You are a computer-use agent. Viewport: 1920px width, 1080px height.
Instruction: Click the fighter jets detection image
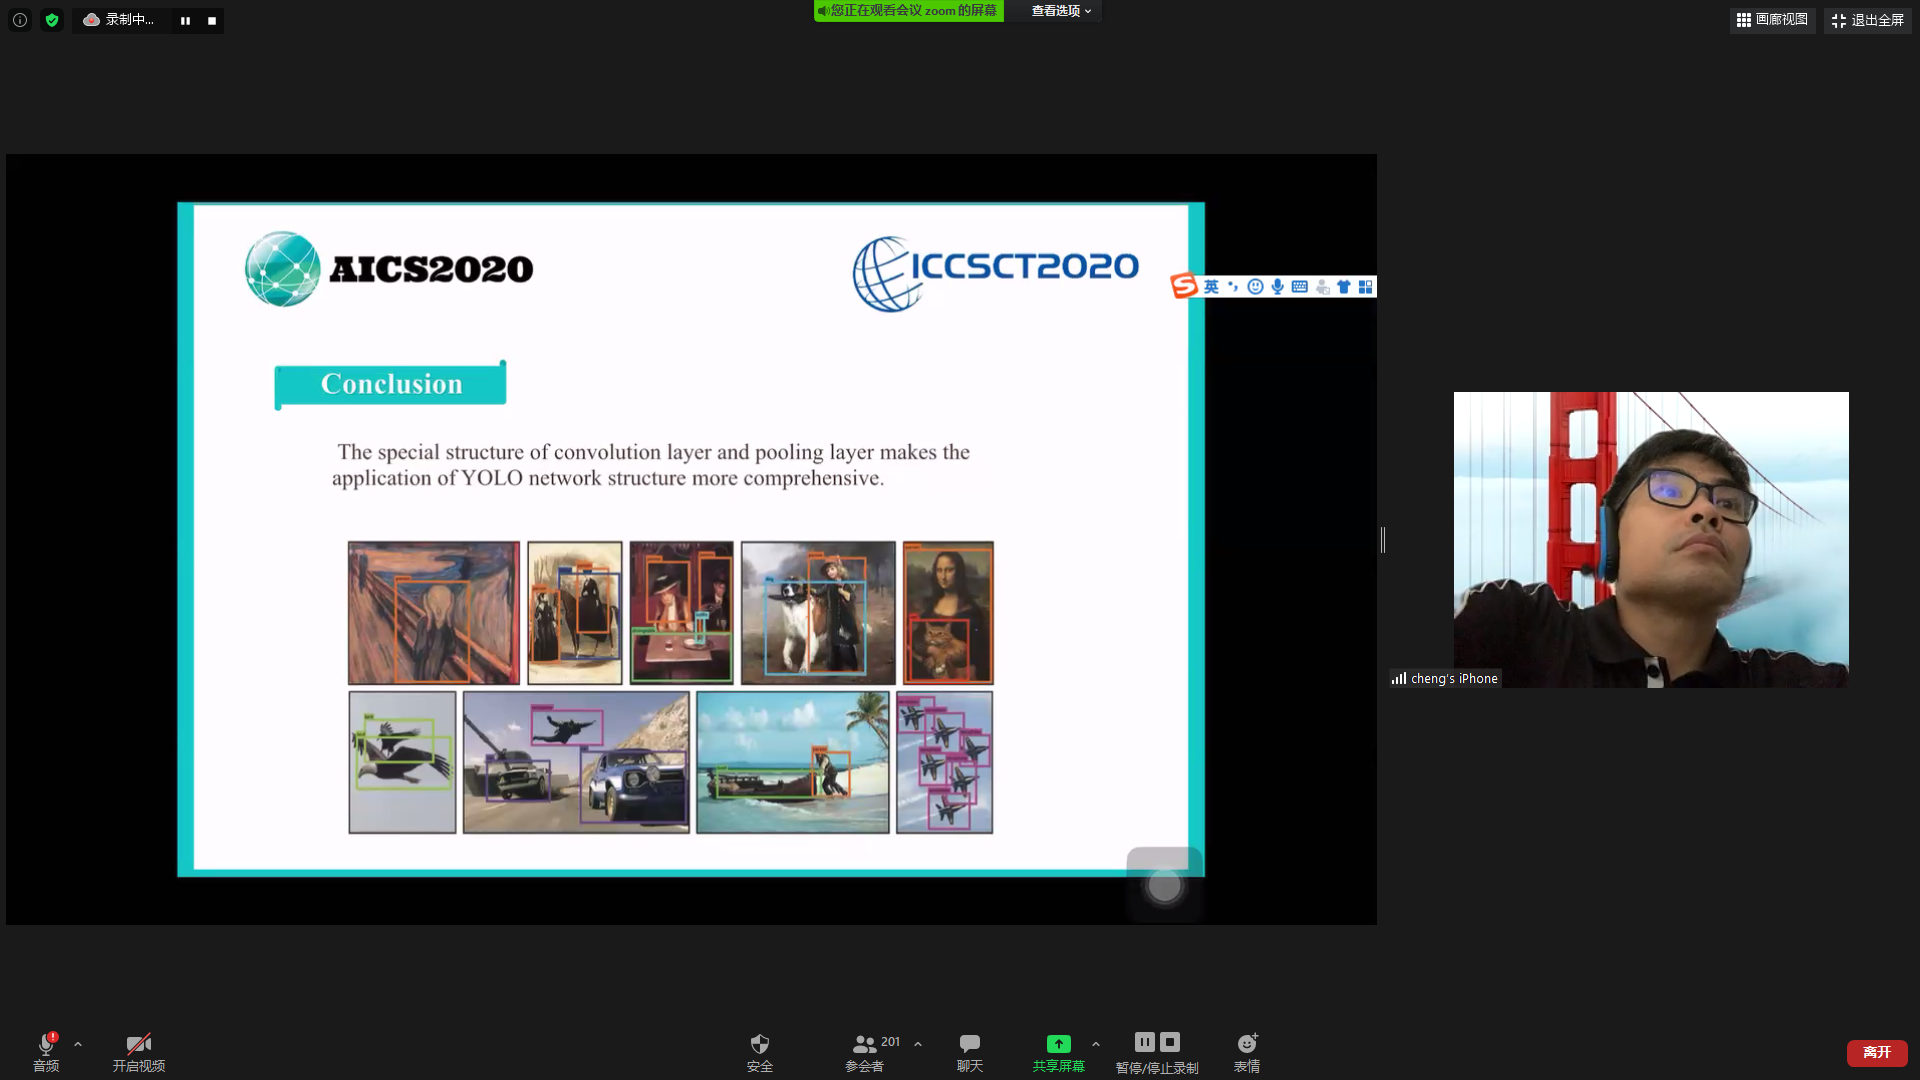(944, 762)
